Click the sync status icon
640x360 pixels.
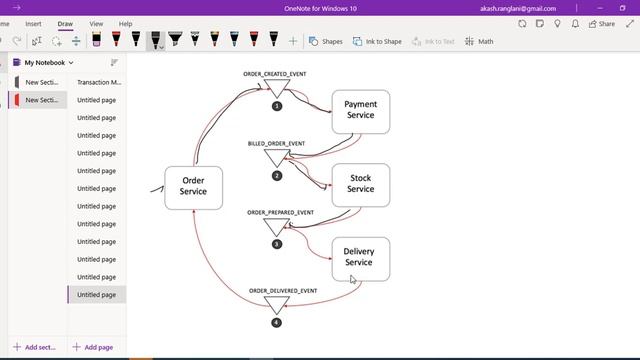[522, 24]
